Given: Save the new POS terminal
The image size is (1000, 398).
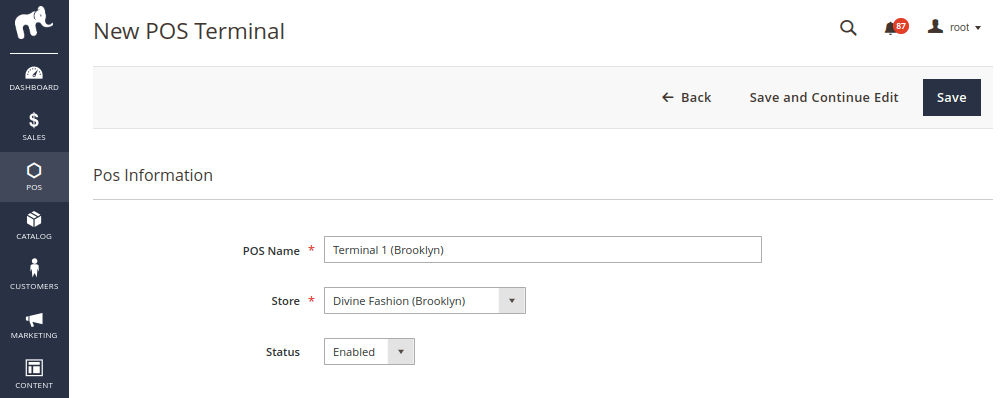Looking at the screenshot, I should (952, 98).
